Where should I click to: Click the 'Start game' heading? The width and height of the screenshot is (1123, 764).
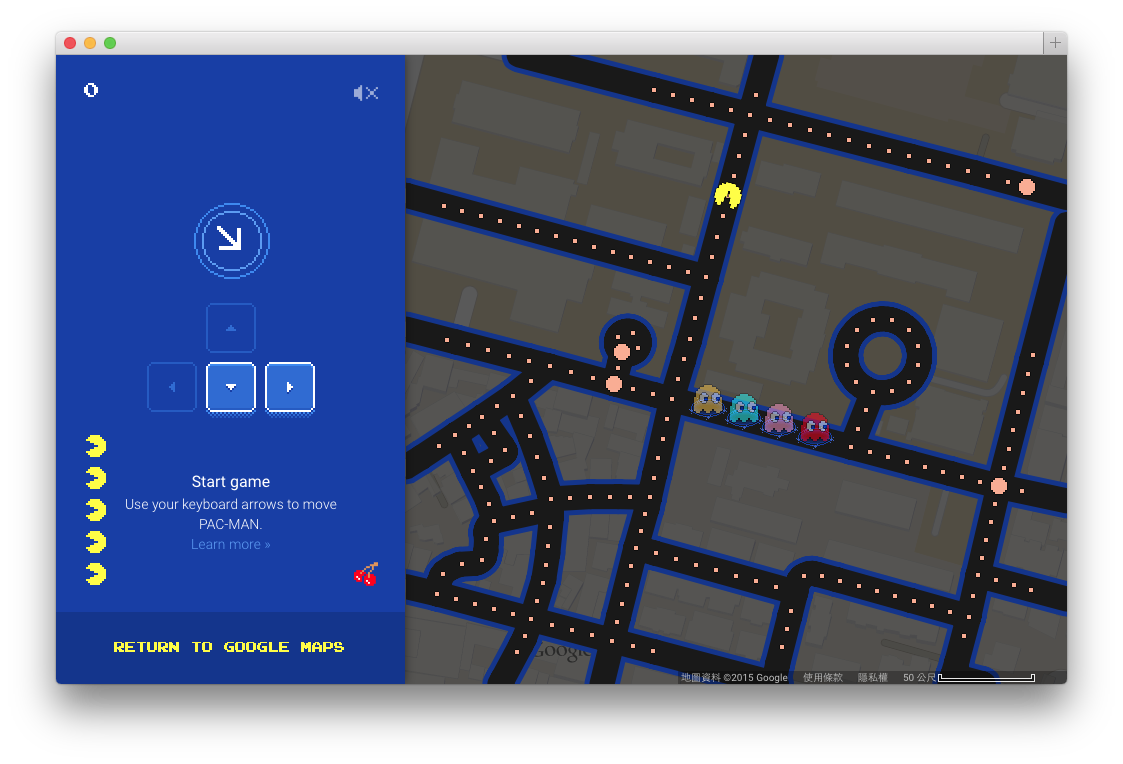(x=231, y=482)
